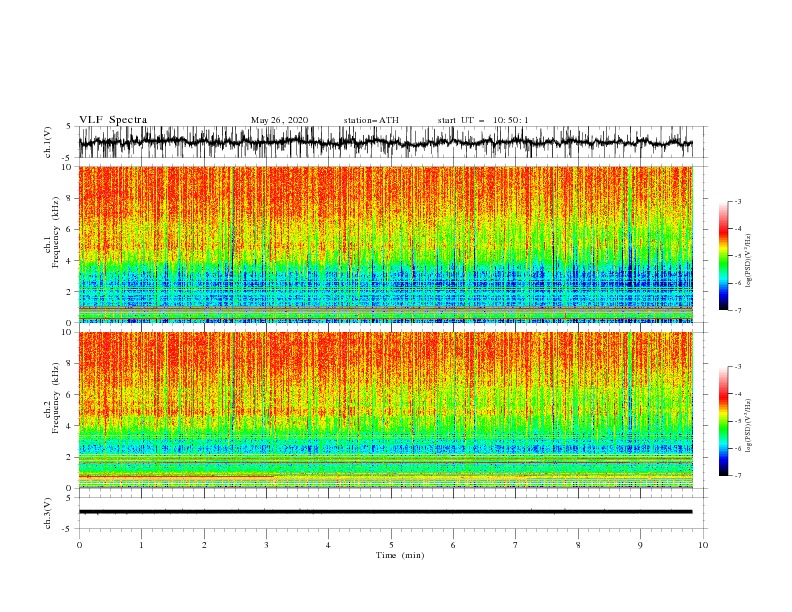The image size is (792, 612).
Task: Click the time axis tick label "3"
Action: tap(266, 545)
